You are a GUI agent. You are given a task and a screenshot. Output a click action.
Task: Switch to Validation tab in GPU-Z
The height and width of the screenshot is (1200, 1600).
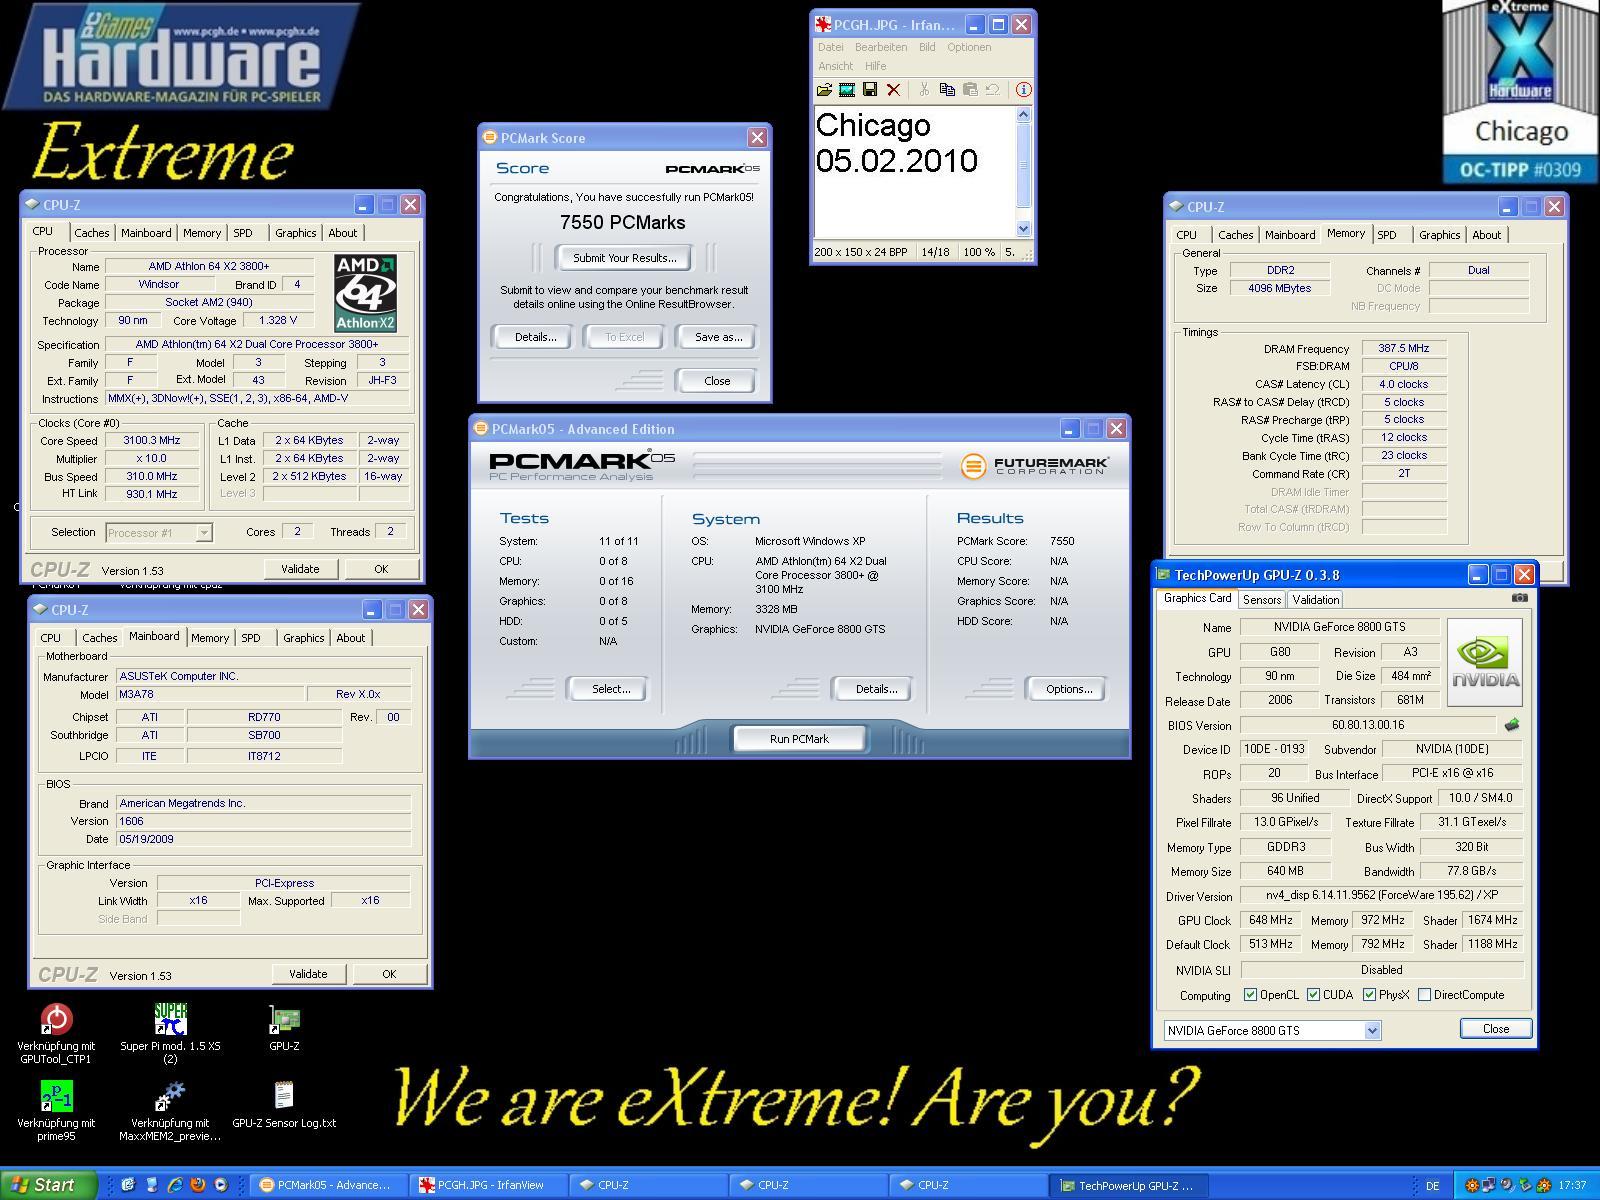1315,600
